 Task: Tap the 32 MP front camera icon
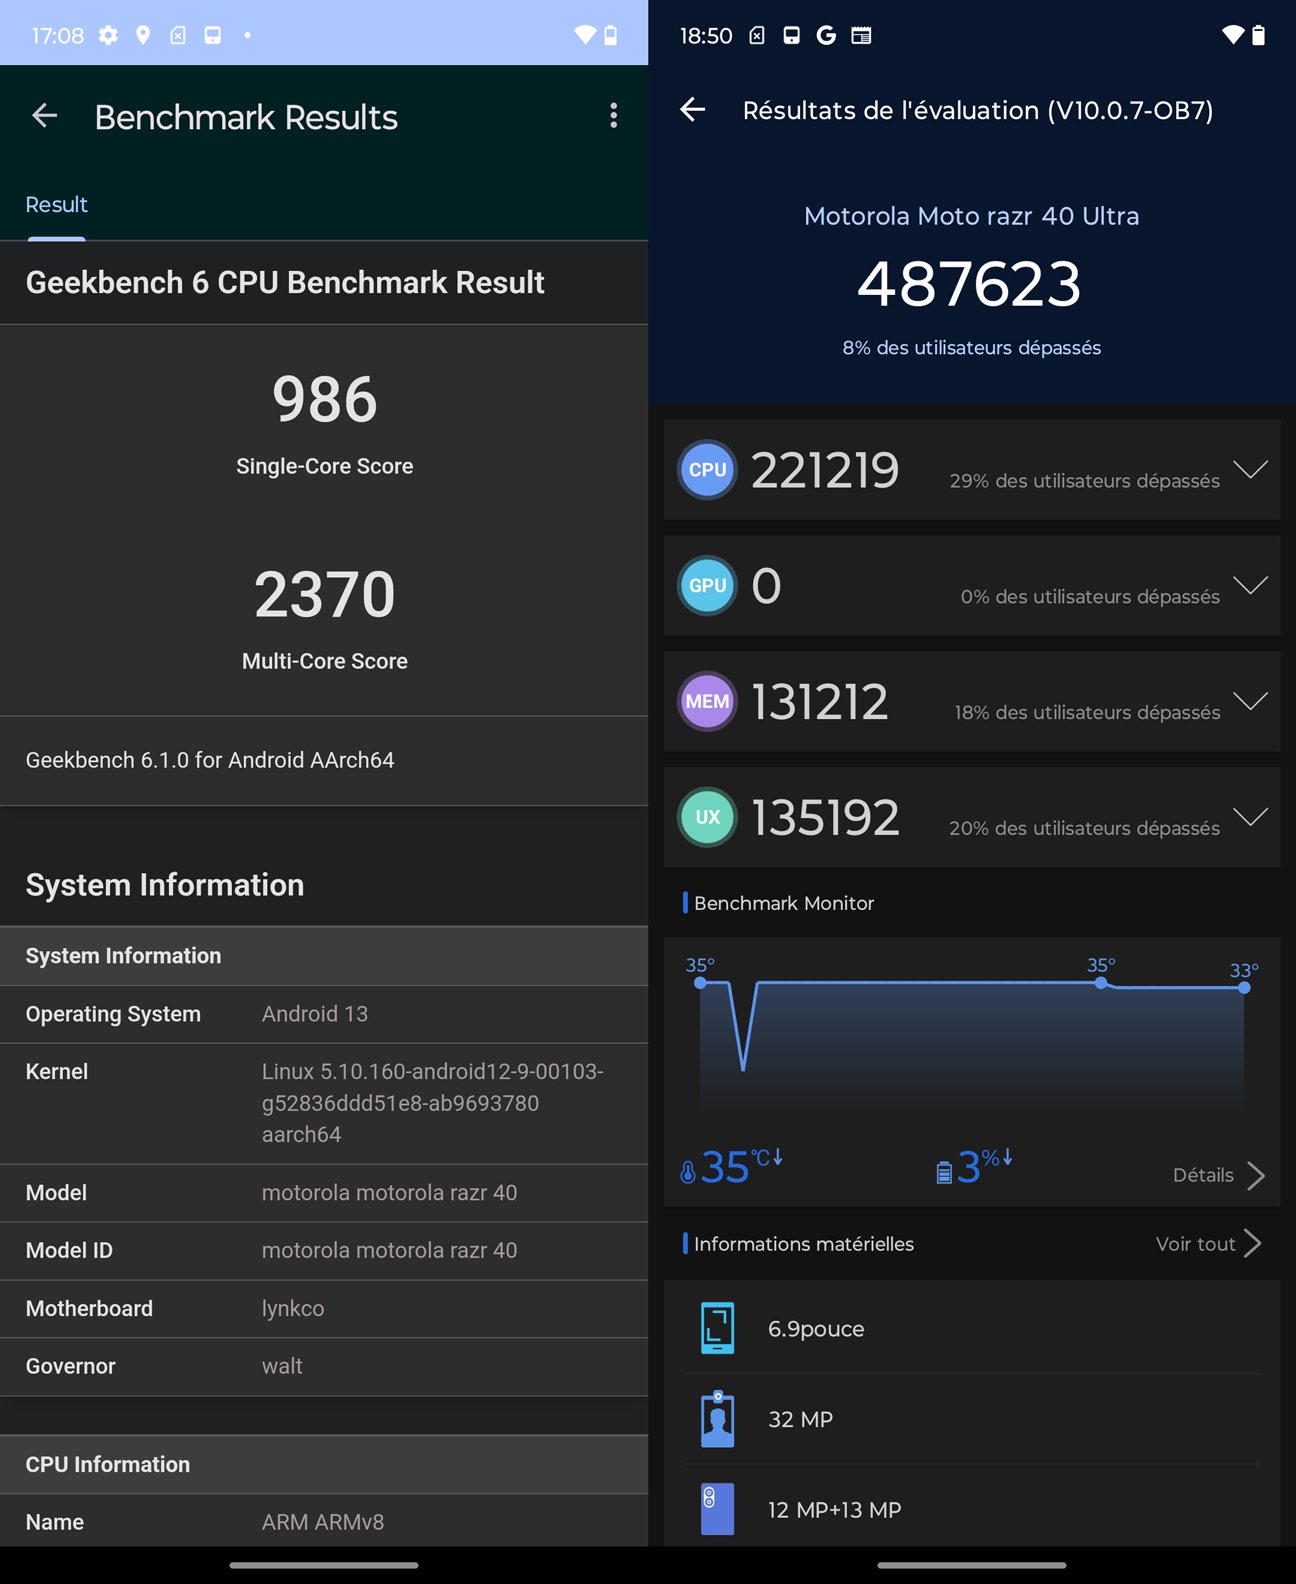(x=717, y=1419)
